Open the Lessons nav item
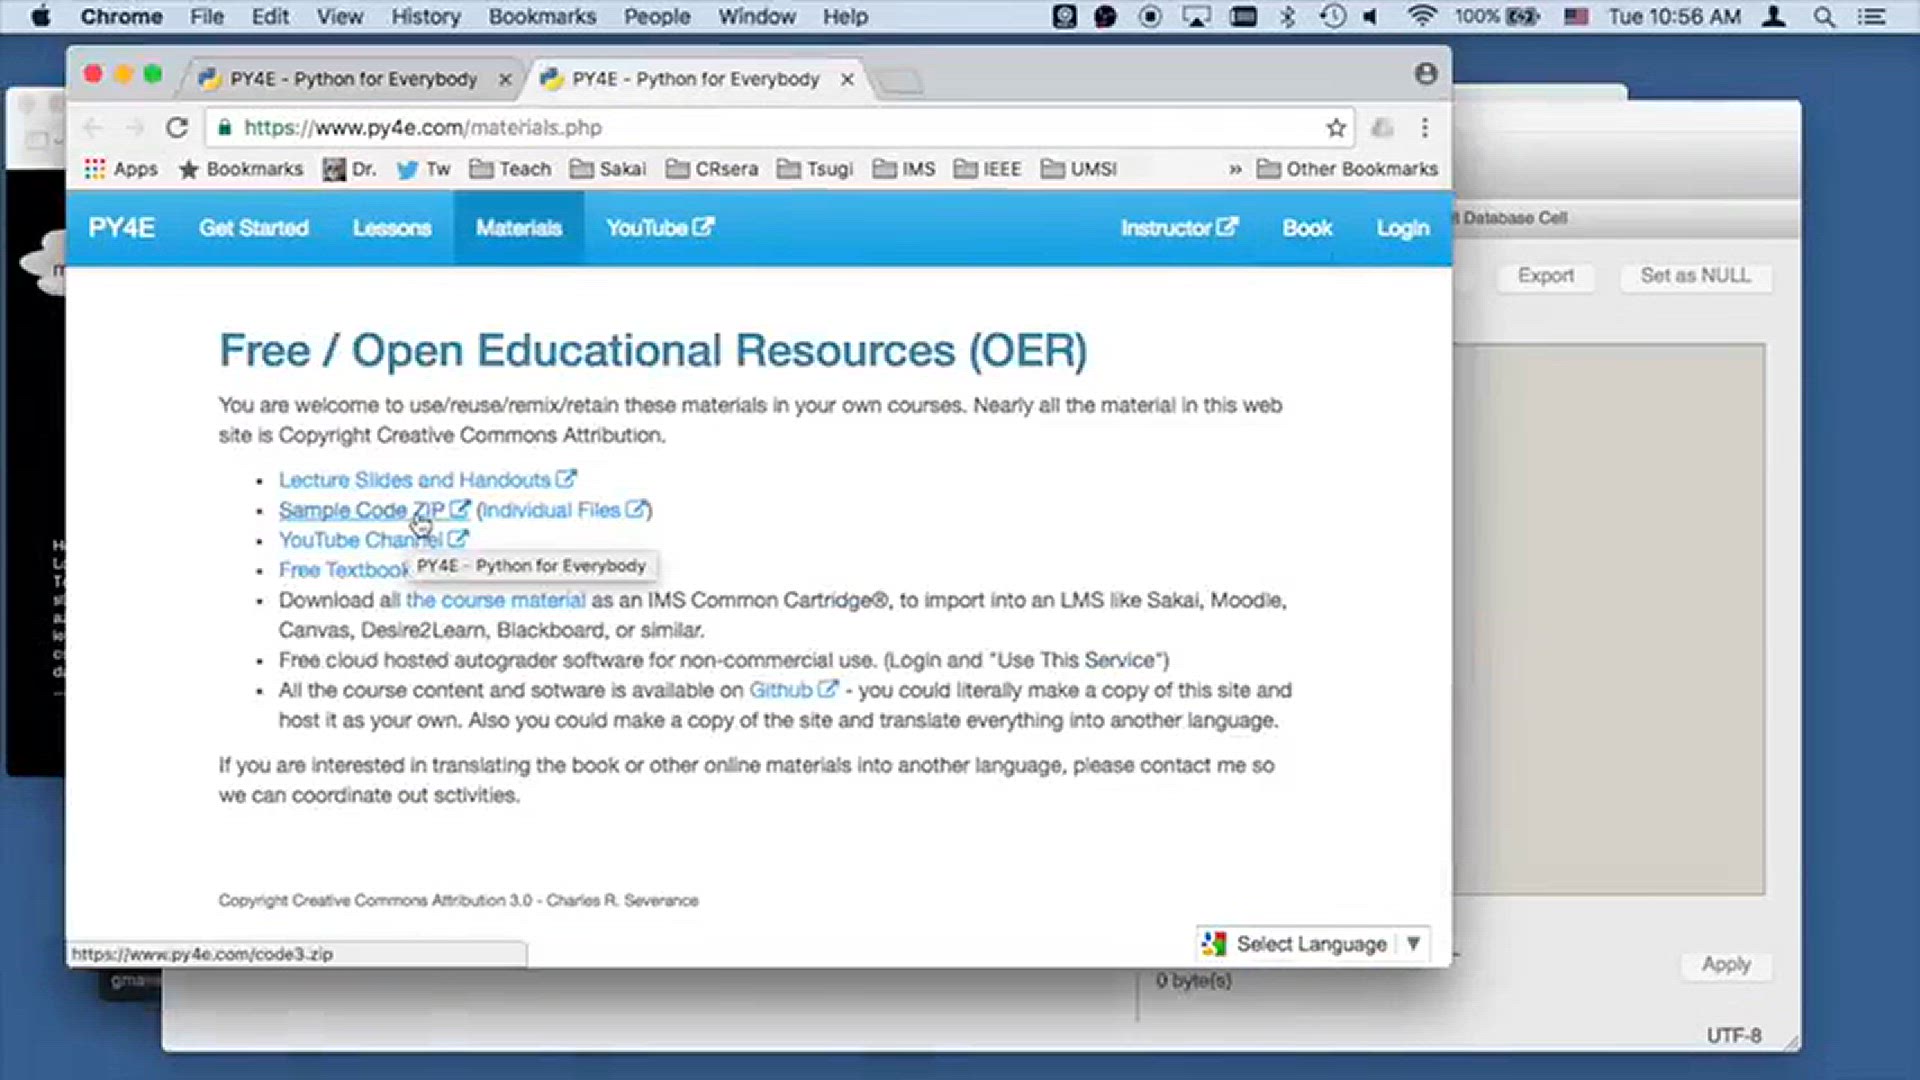This screenshot has height=1080, width=1920. pyautogui.click(x=392, y=228)
